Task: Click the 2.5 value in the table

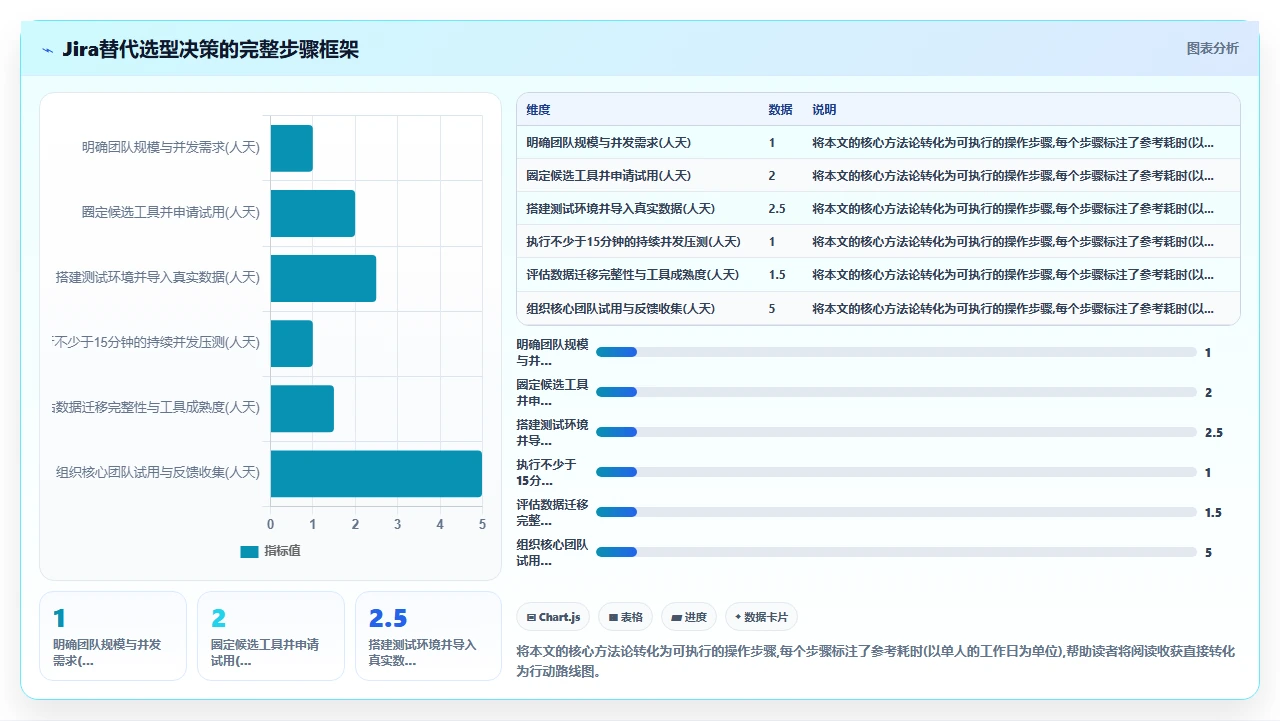Action: tap(777, 209)
